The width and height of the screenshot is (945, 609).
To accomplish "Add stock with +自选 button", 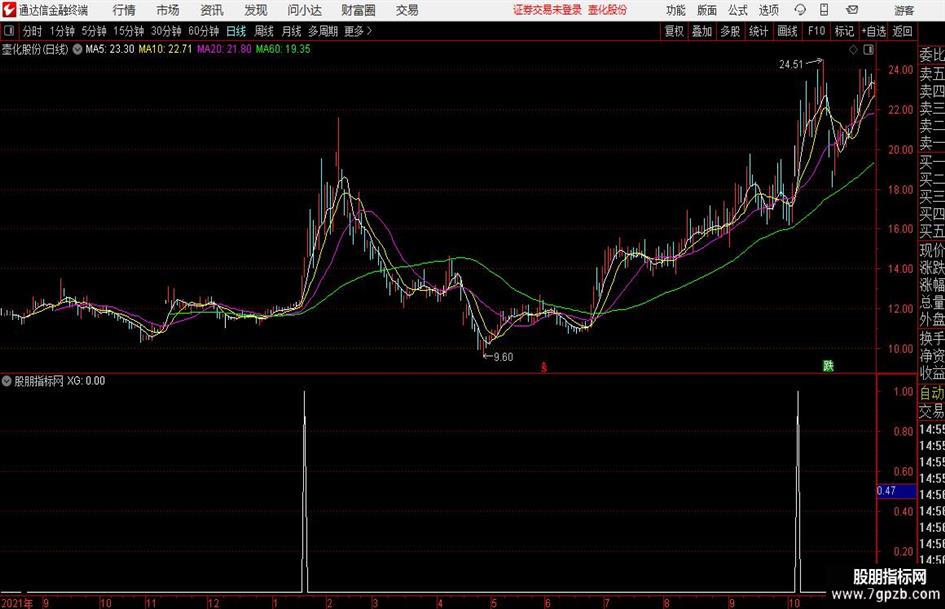I will [x=873, y=31].
